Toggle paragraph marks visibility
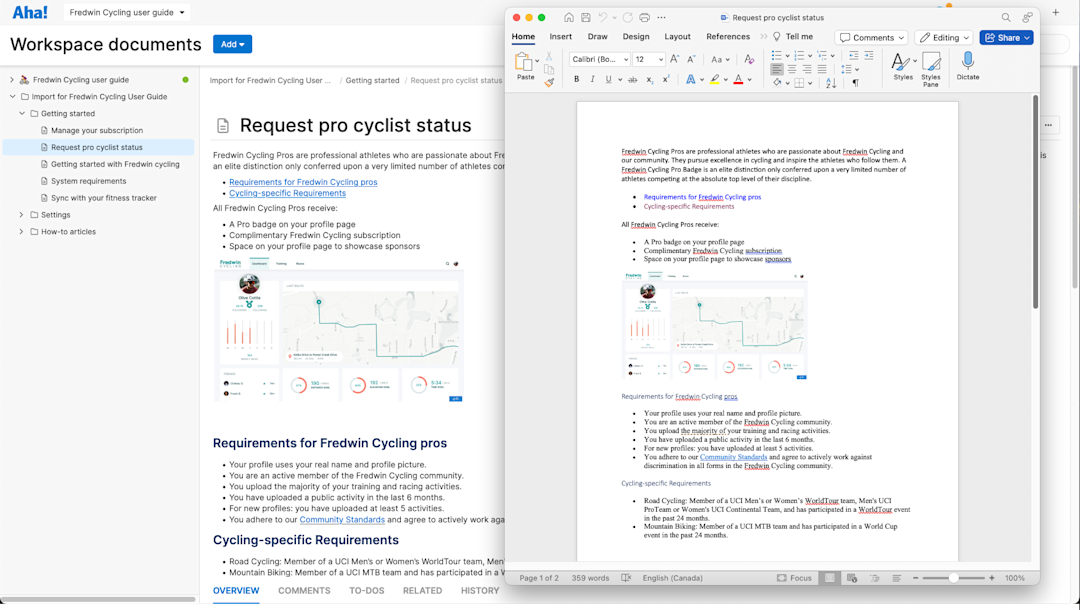The image size is (1080, 610). tap(856, 82)
